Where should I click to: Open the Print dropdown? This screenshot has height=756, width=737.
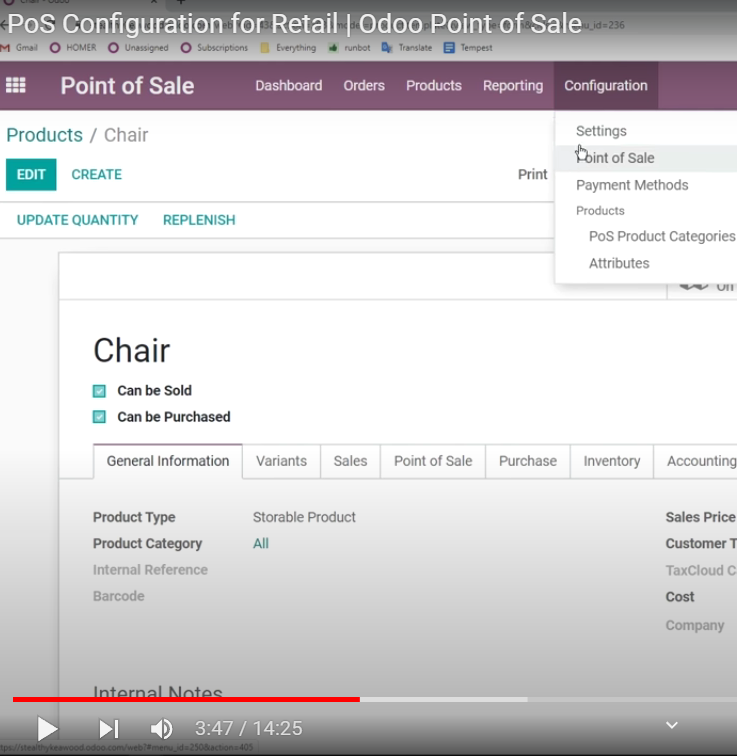click(533, 175)
